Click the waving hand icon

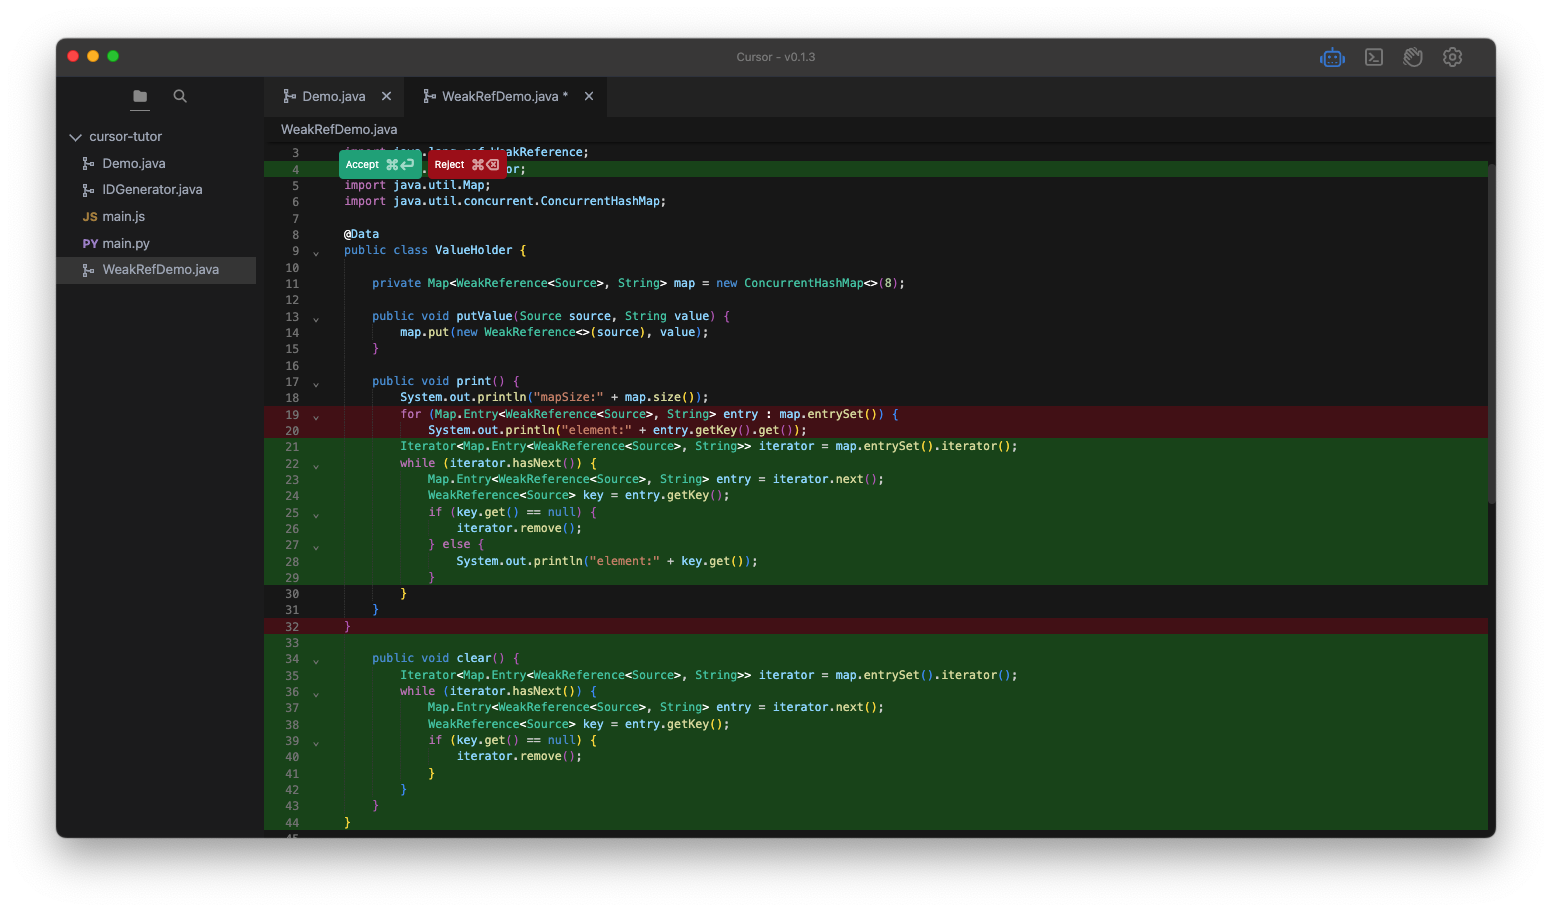coord(1412,58)
